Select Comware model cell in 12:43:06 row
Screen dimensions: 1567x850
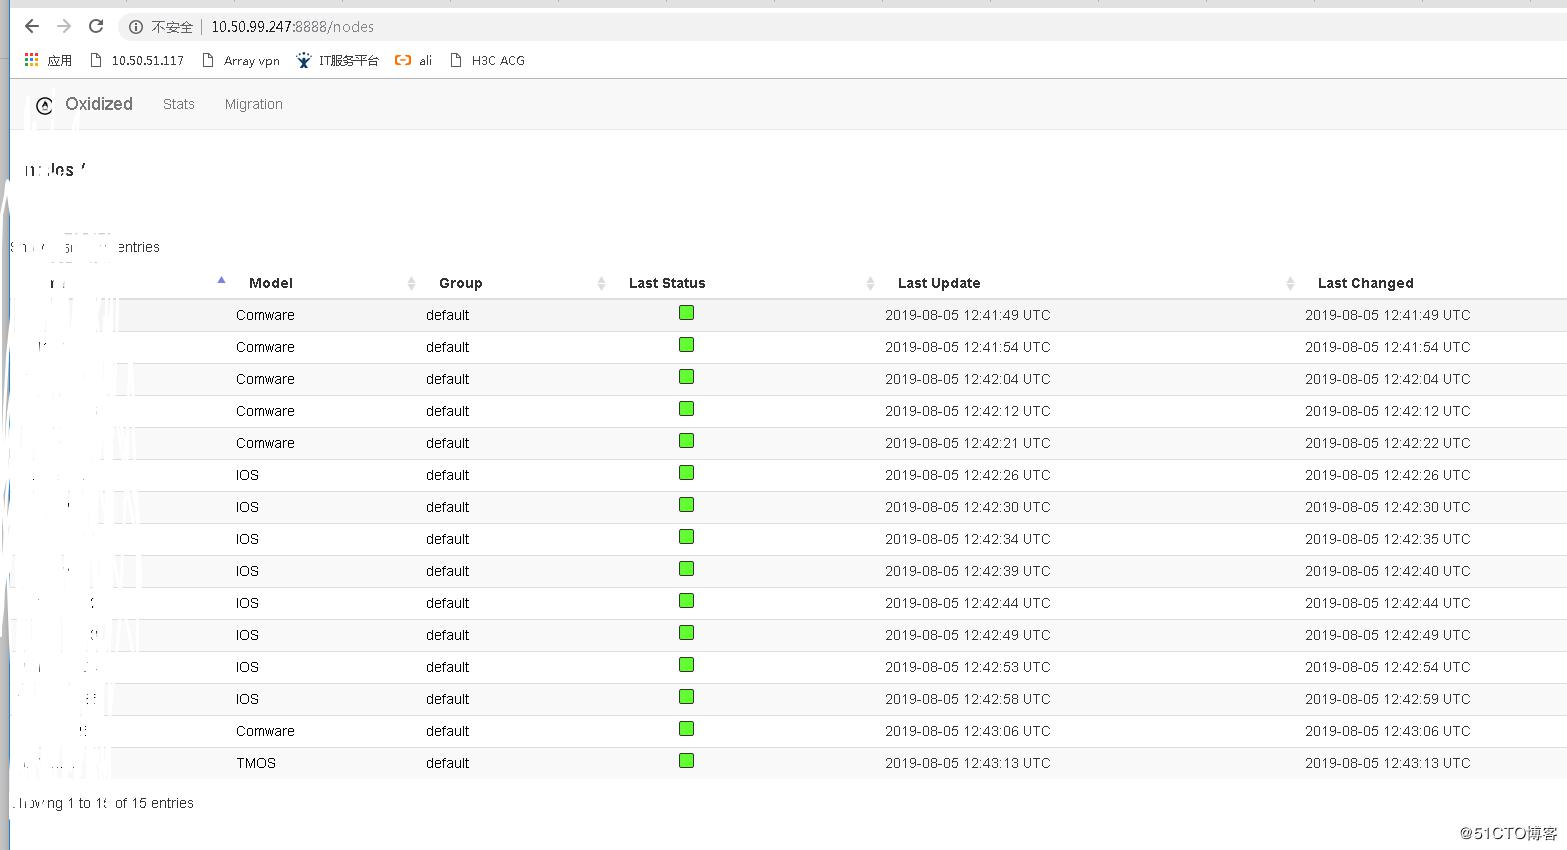click(x=265, y=731)
